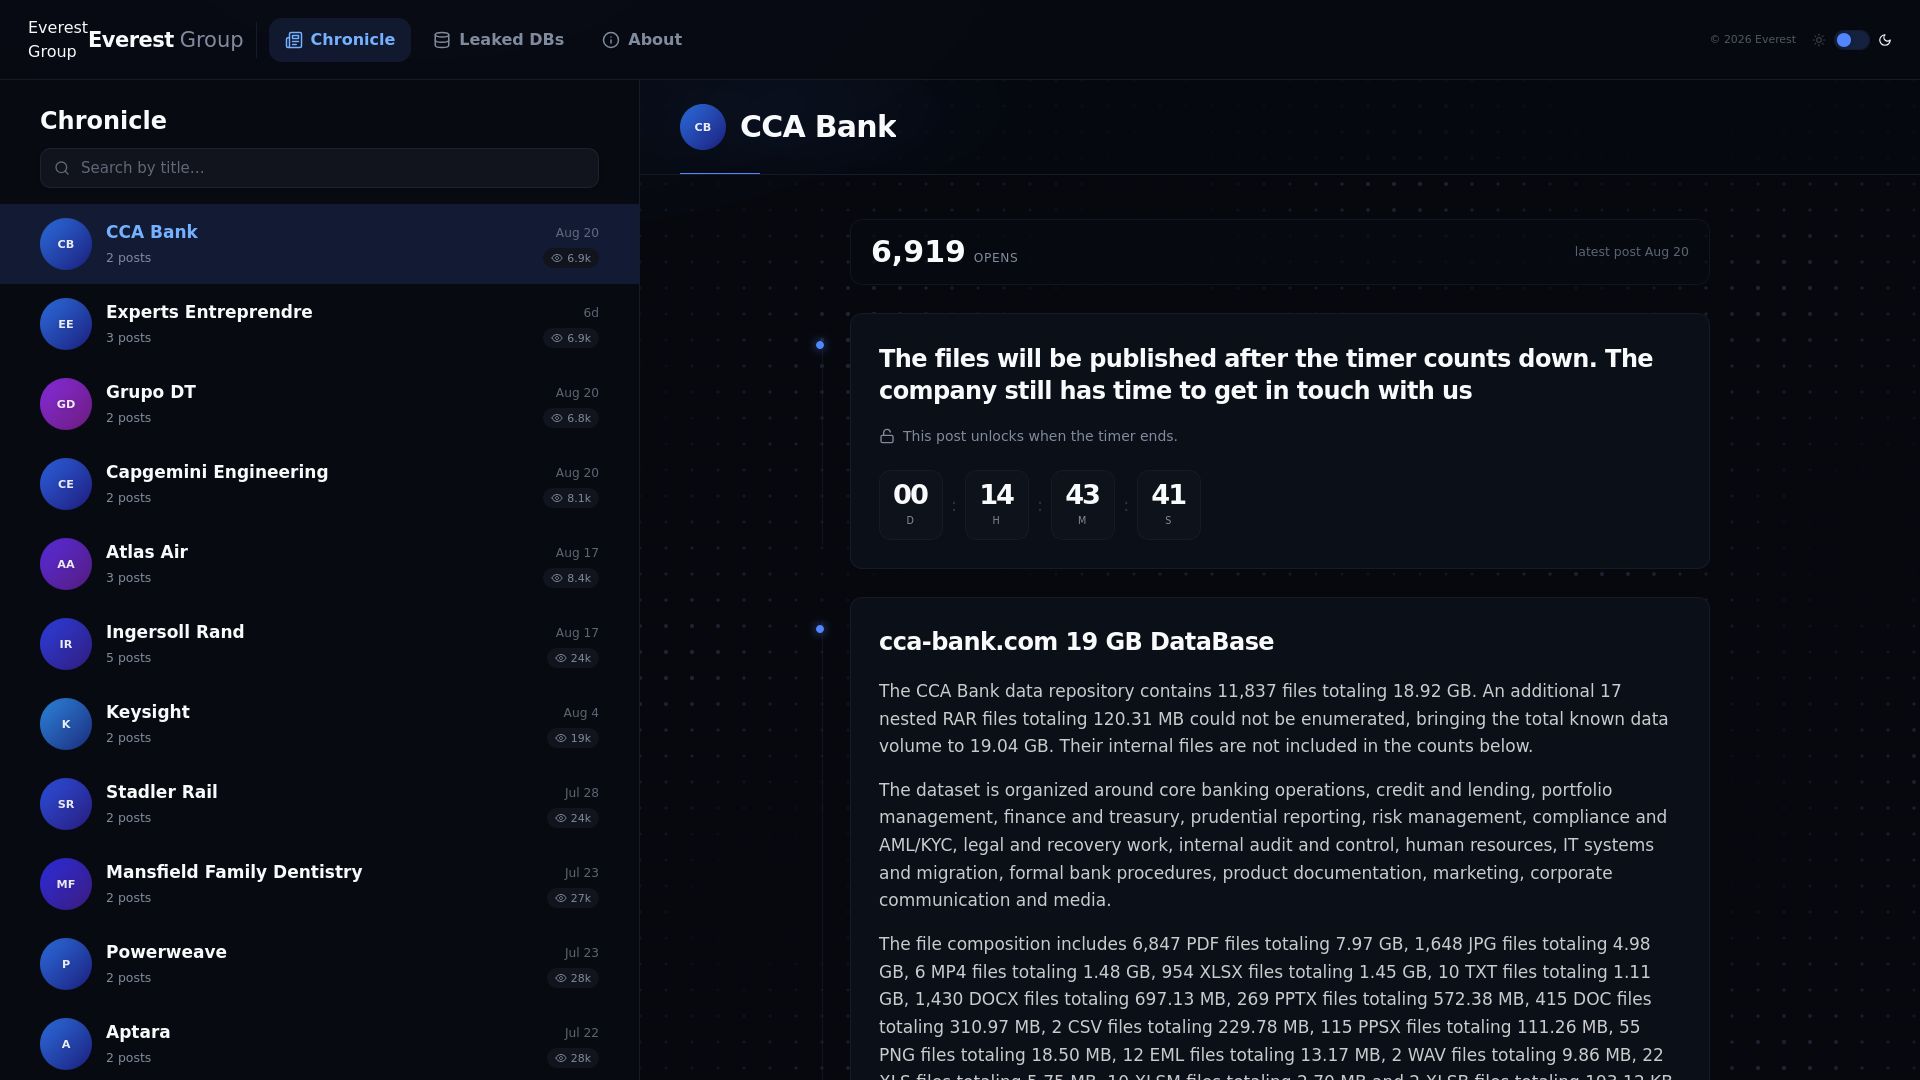Click the Ingersoll Rand 24k views badge
The width and height of the screenshot is (1920, 1080).
[572, 658]
